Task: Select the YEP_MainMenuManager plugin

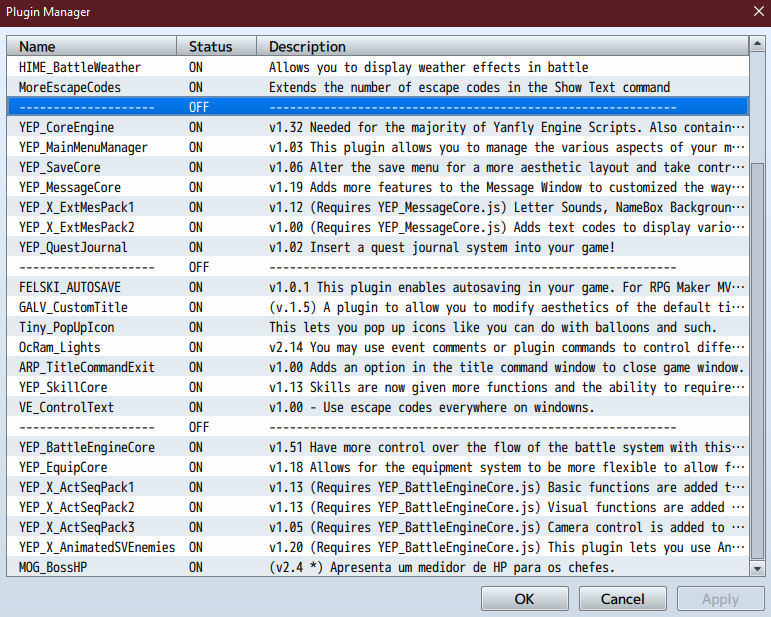Action: 378,147
